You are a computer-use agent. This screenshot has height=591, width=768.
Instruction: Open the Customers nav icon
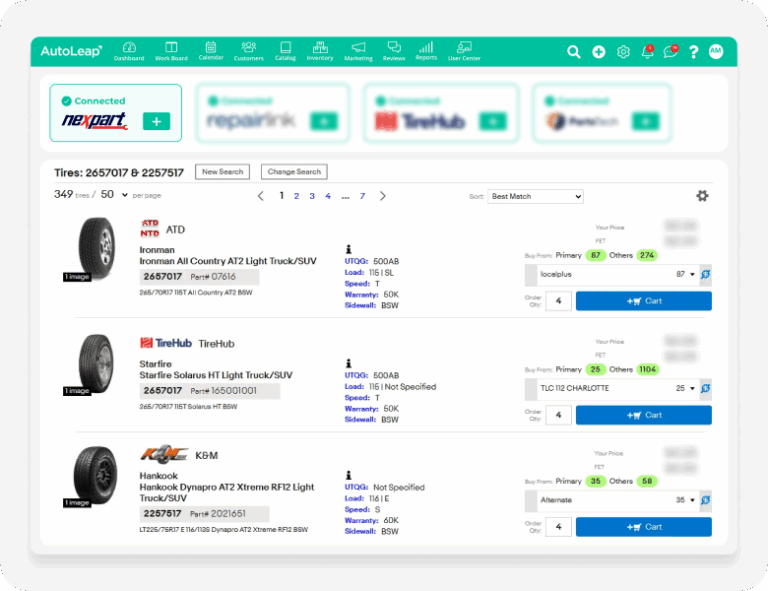(x=248, y=51)
